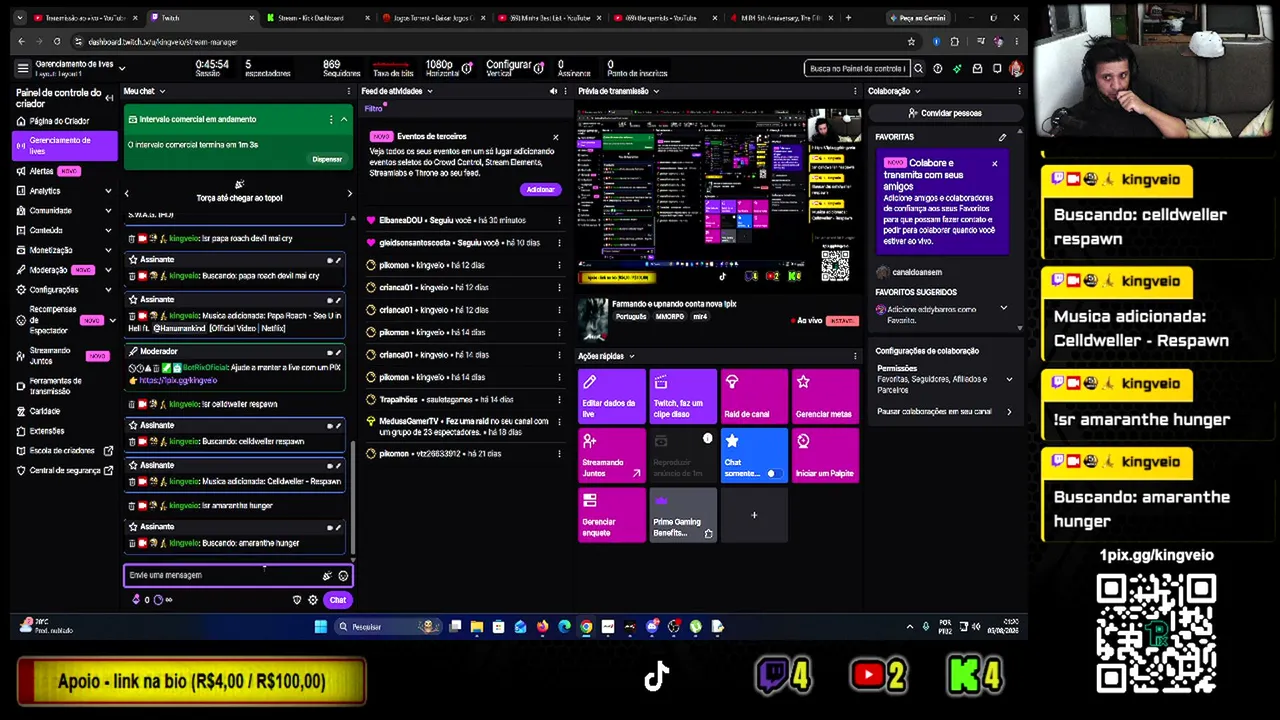Screen dimensions: 1280x720
Task: Go to previous chat goal arrow
Action: pyautogui.click(x=127, y=193)
